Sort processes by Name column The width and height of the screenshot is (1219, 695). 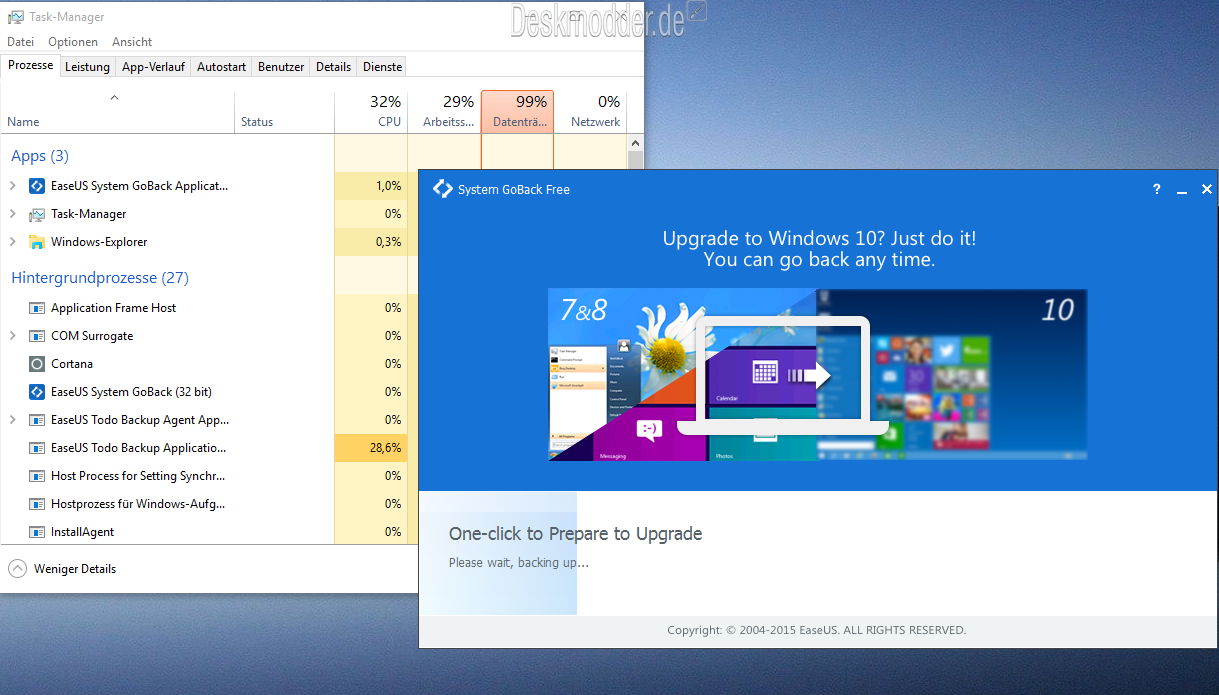(117, 112)
